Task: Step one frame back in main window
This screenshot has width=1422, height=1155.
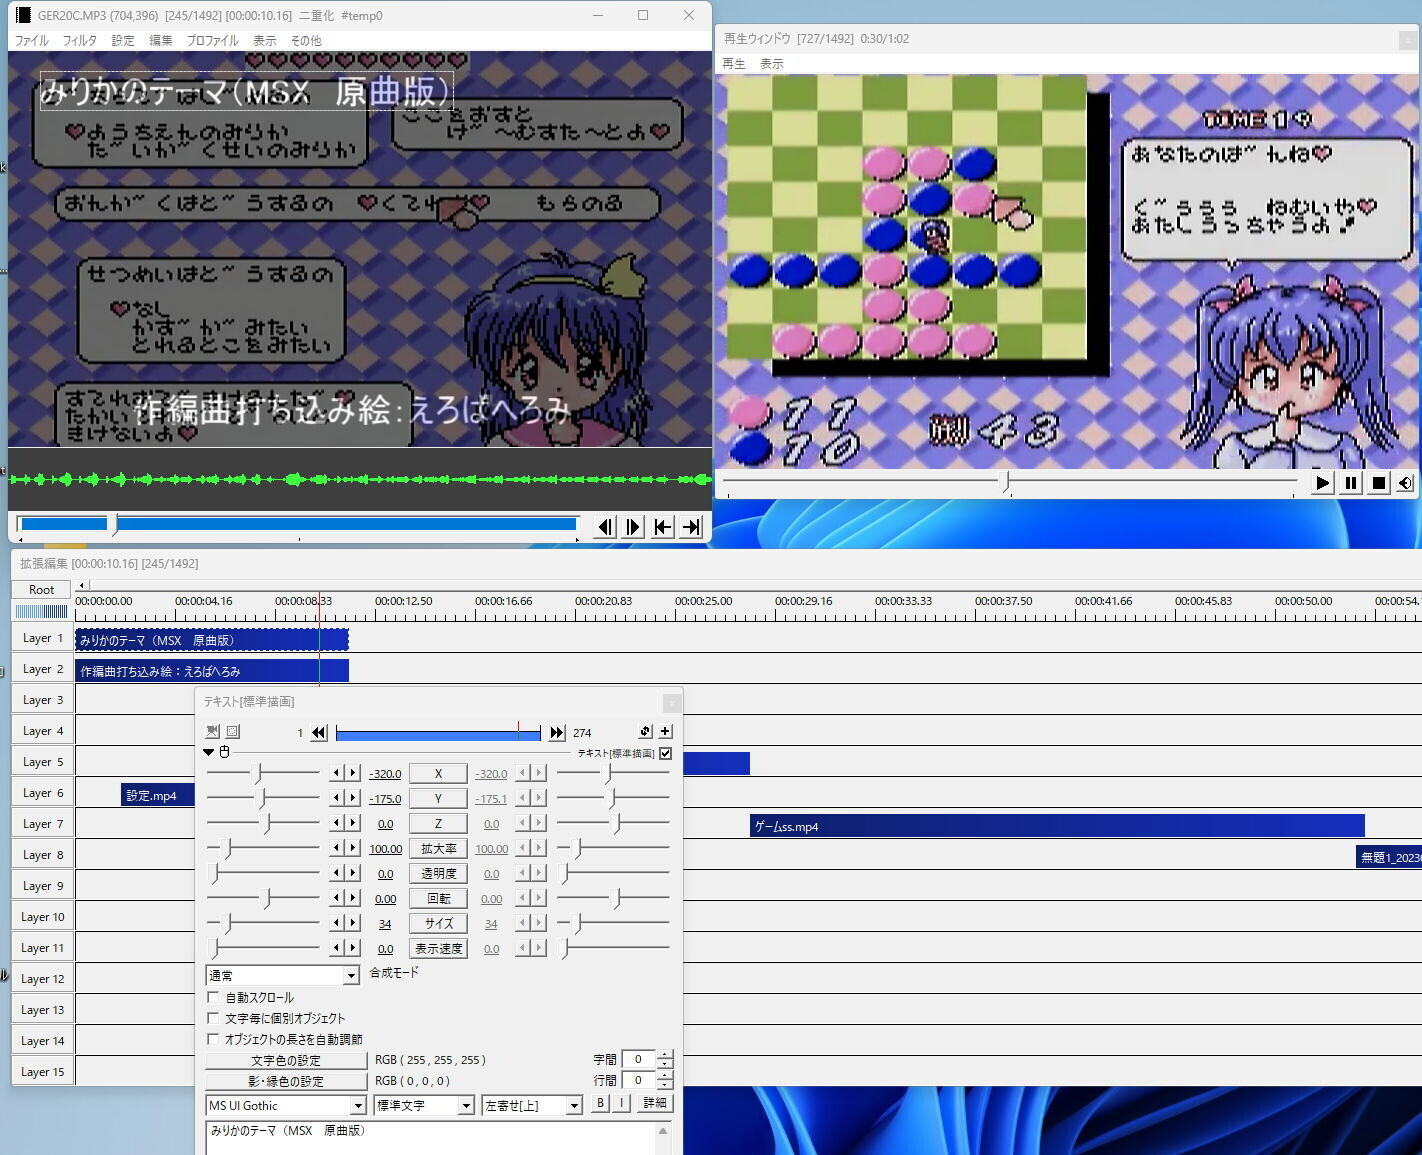Action: tap(605, 527)
